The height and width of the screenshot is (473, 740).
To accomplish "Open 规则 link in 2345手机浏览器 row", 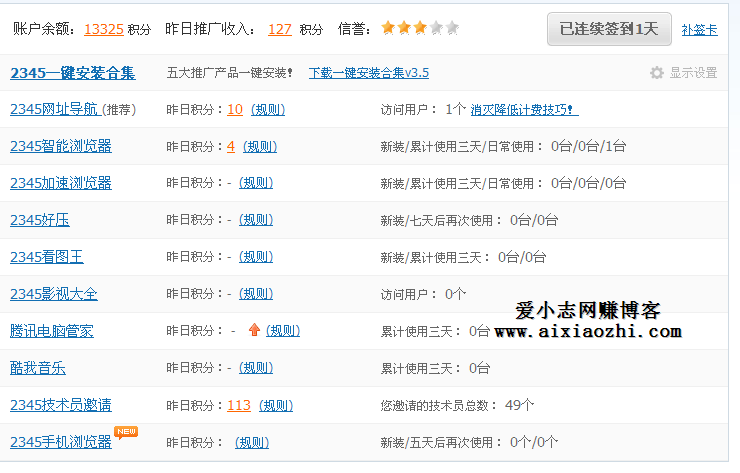I will pyautogui.click(x=252, y=442).
